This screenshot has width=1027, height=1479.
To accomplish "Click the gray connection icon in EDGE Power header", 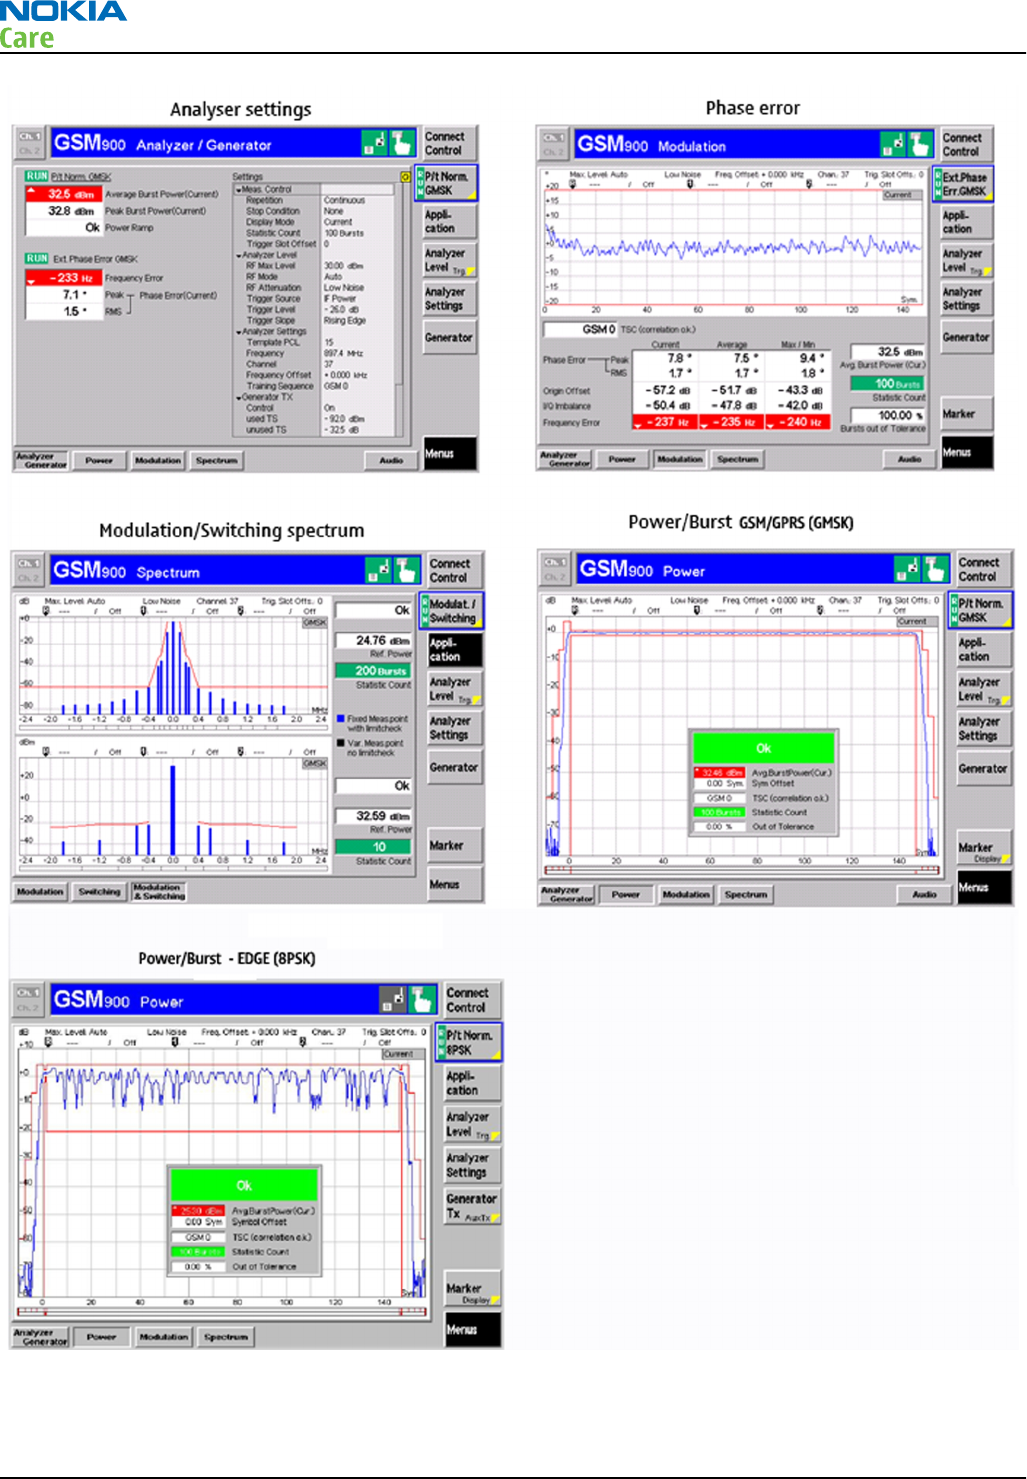I will pos(394,999).
